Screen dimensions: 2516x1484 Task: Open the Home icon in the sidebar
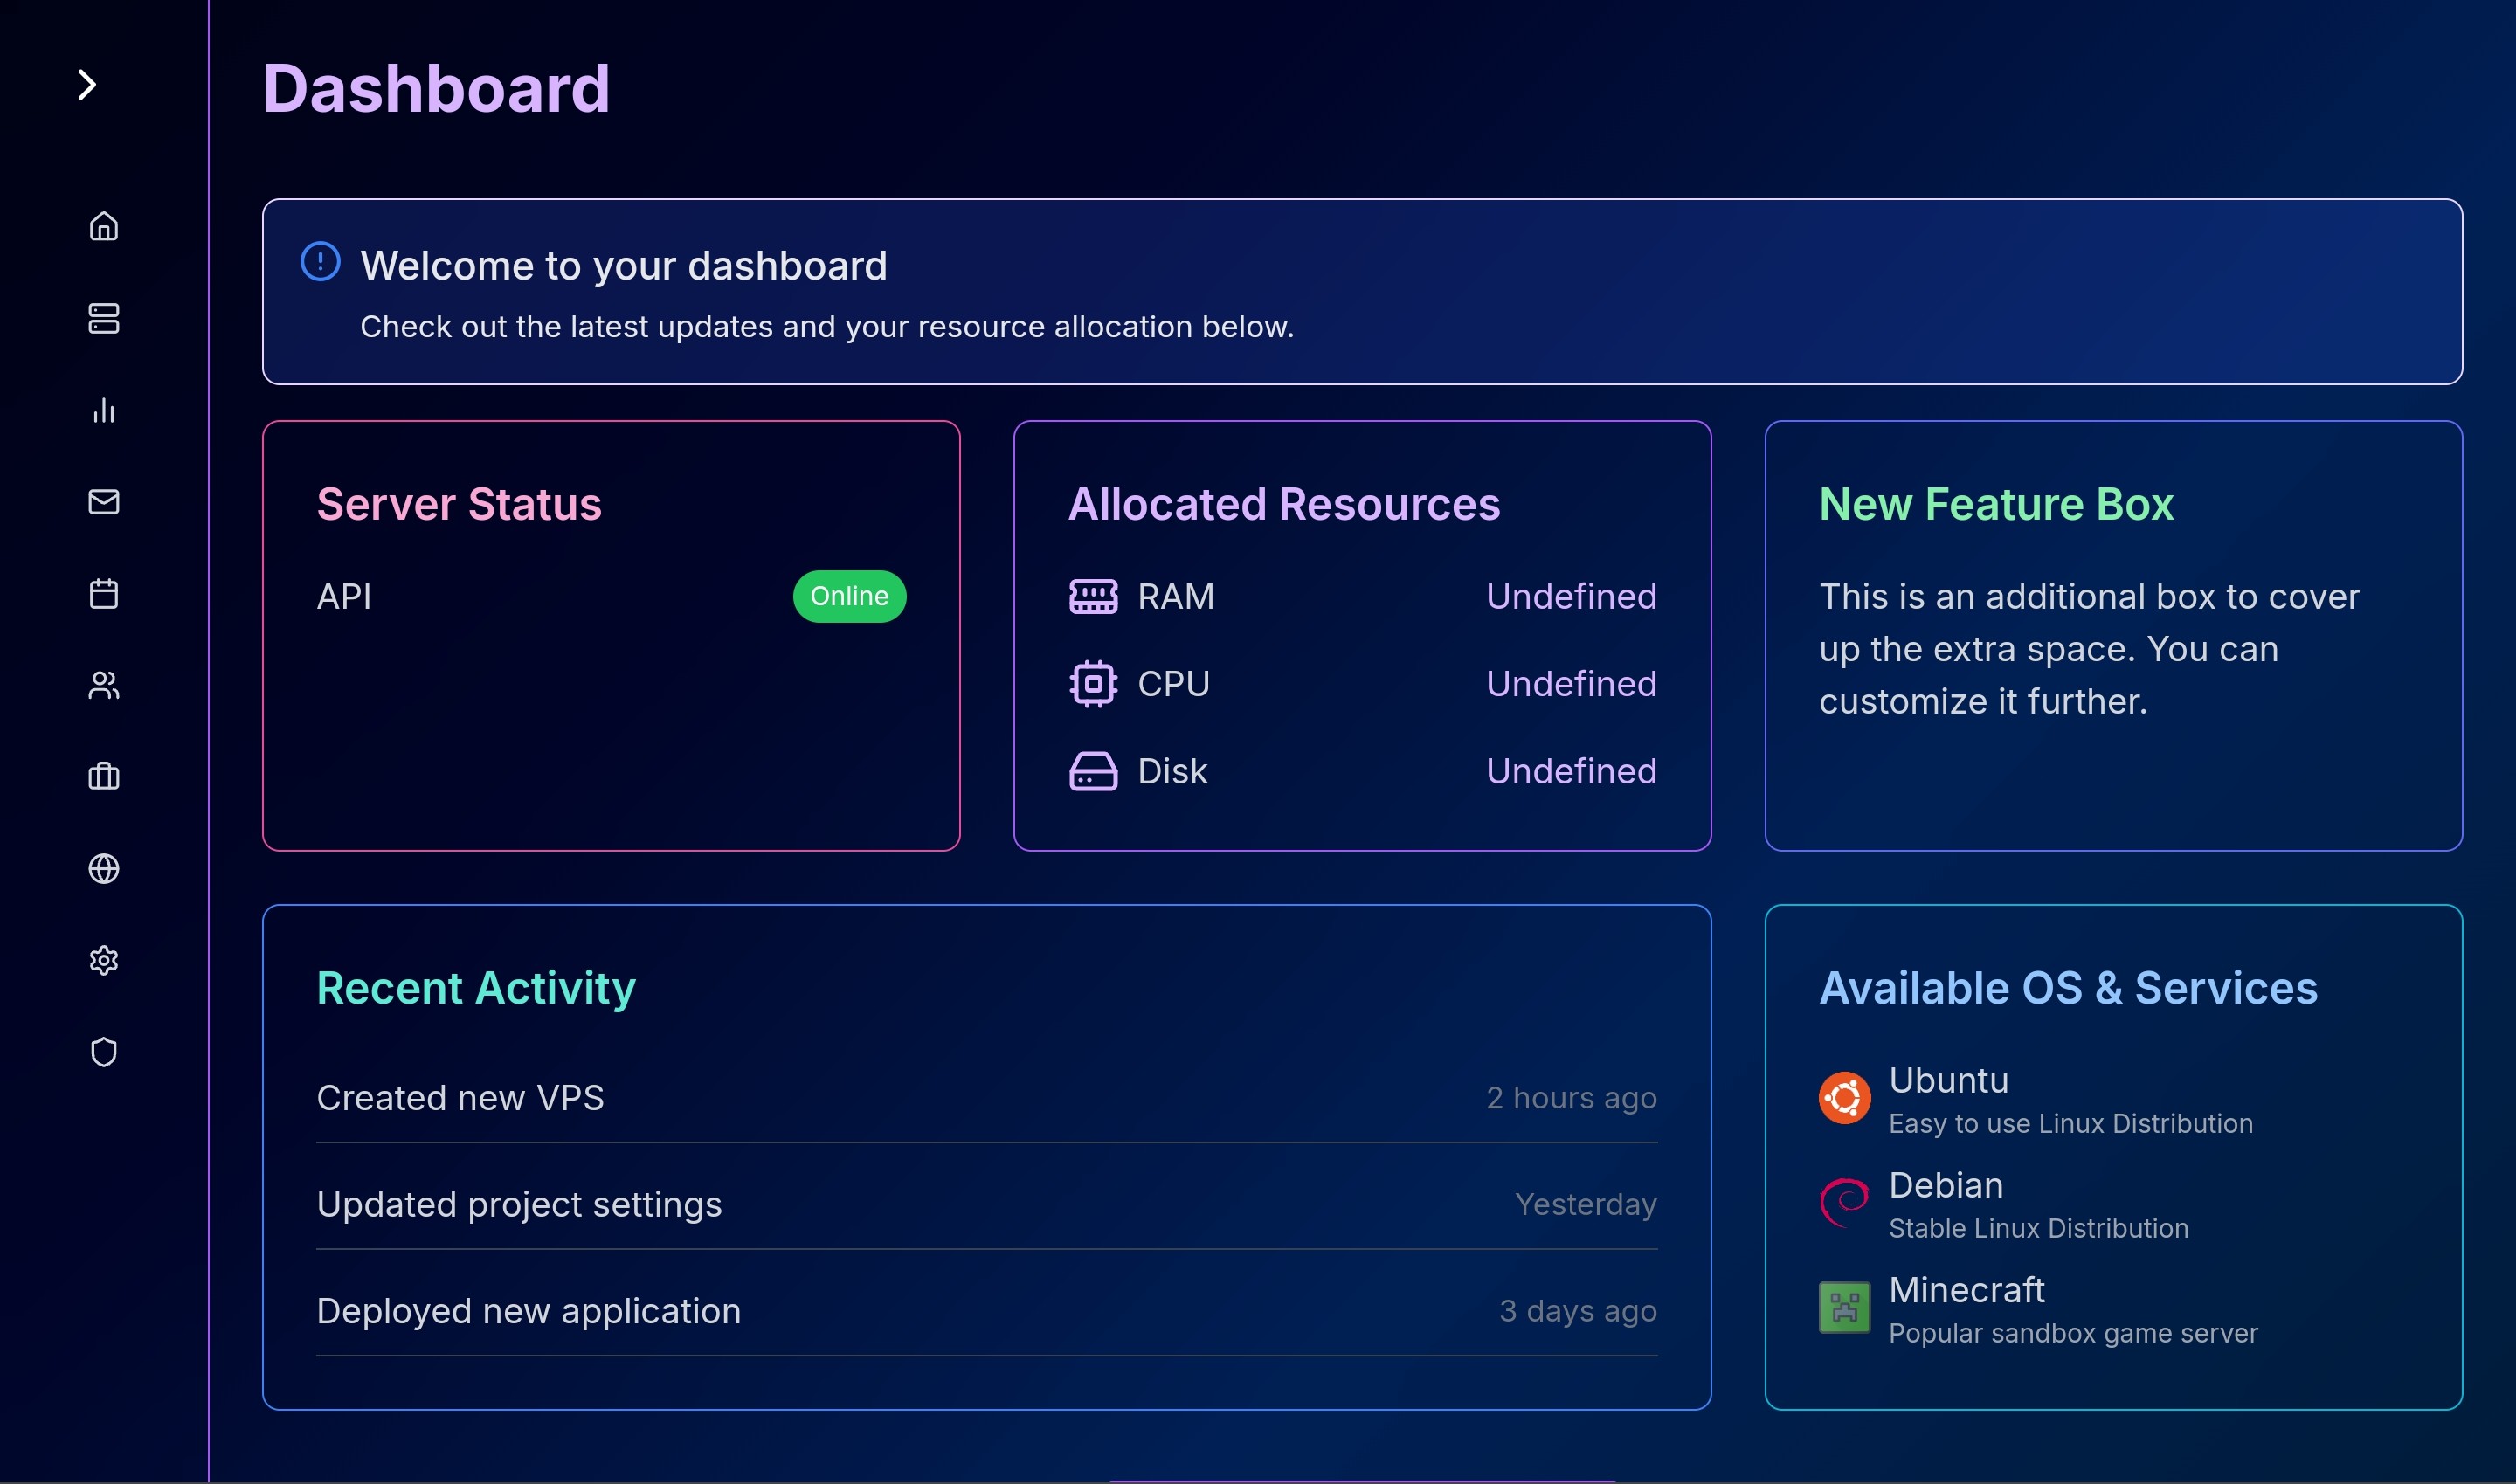104,227
